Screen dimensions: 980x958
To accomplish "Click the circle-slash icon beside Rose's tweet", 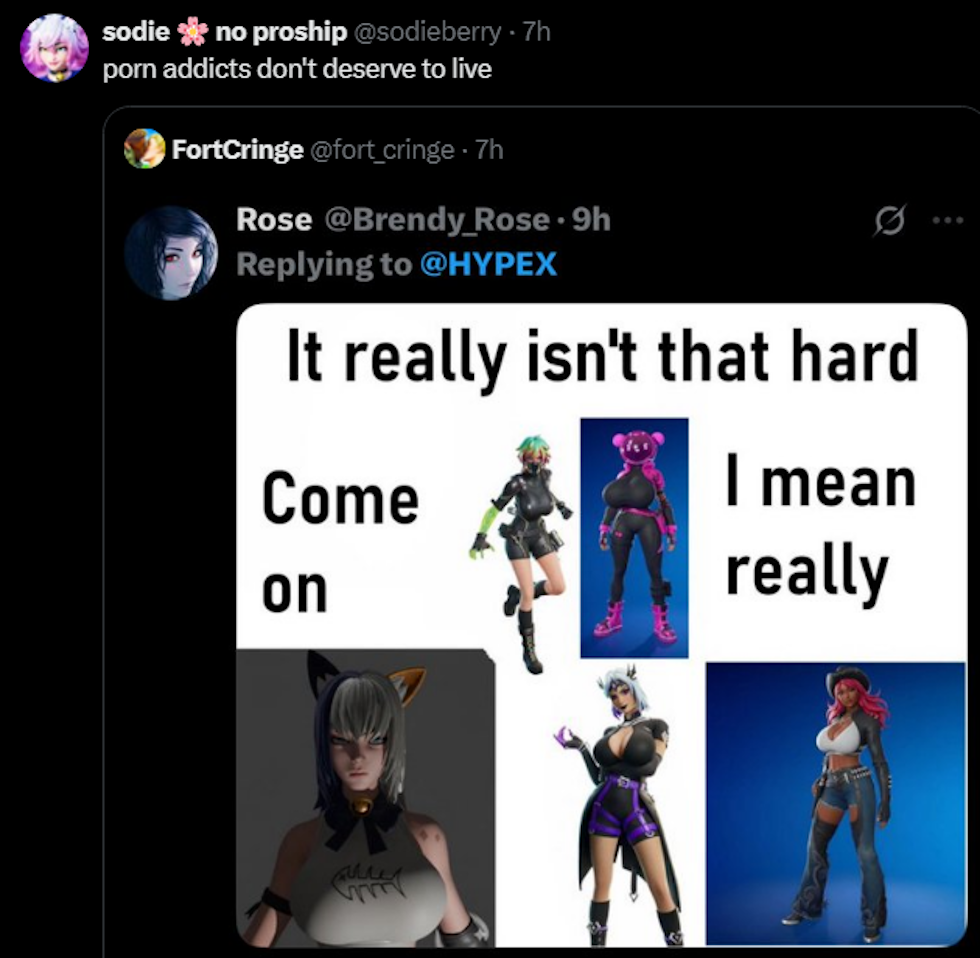I will point(889,220).
